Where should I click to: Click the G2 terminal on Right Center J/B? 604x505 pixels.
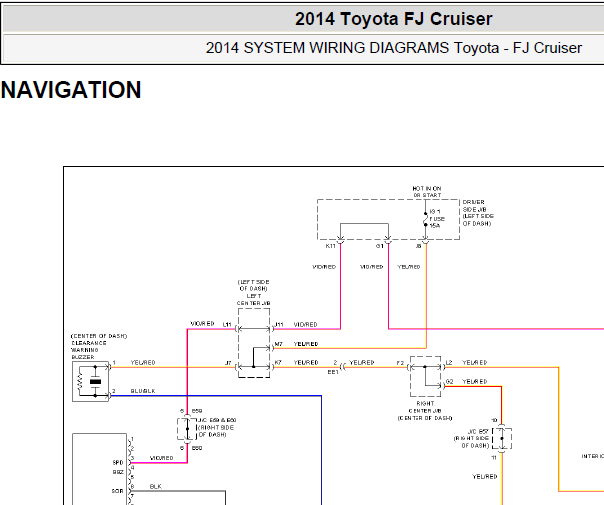click(444, 385)
